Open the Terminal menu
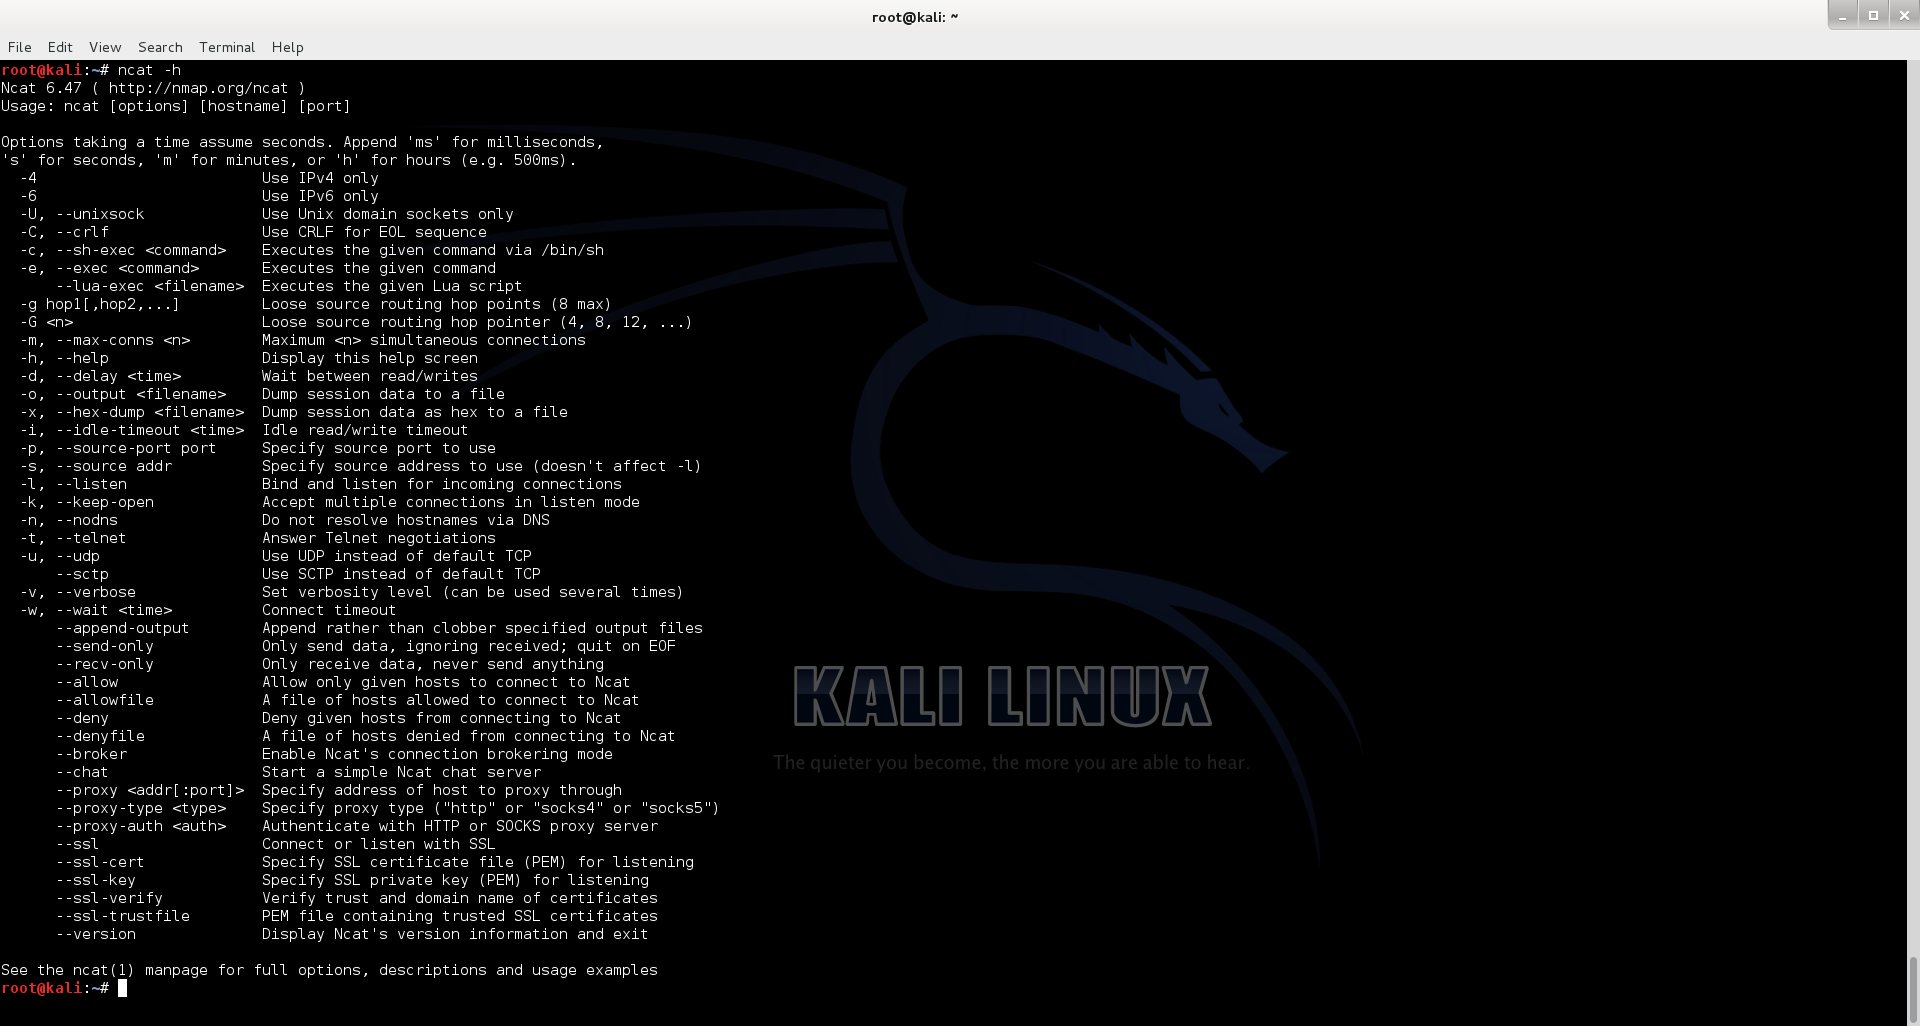The image size is (1920, 1026). (x=227, y=47)
